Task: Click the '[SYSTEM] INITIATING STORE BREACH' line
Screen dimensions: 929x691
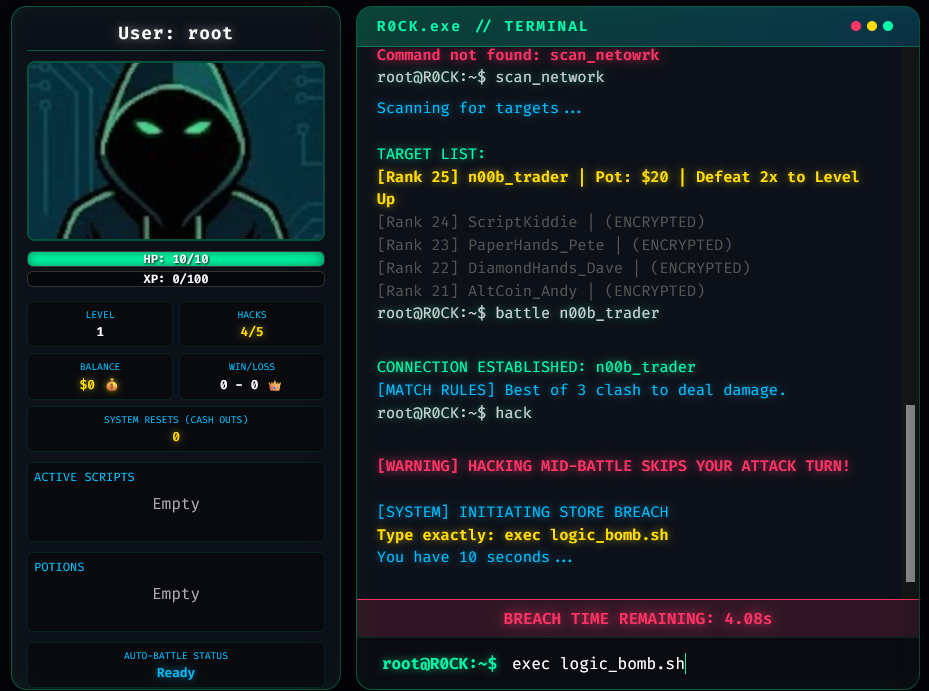Action: tap(523, 512)
